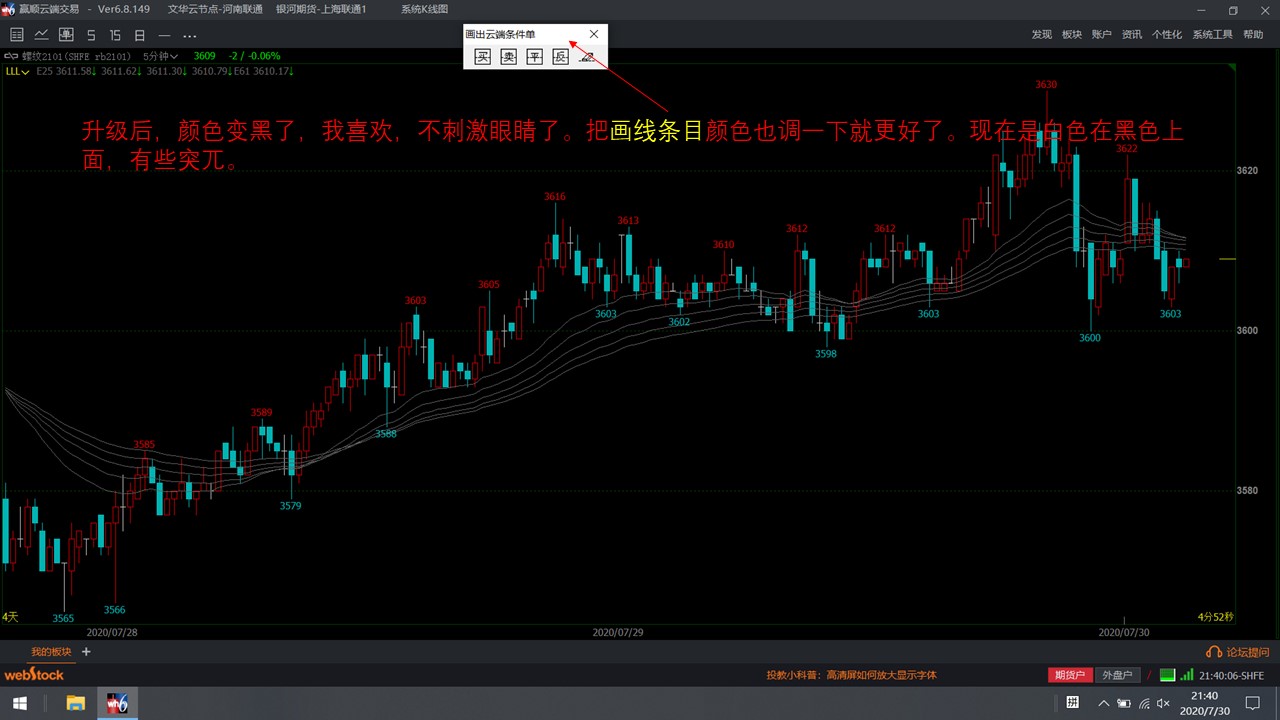This screenshot has height=720, width=1280.
Task: Select the 反 (reverse) order icon
Action: [560, 58]
